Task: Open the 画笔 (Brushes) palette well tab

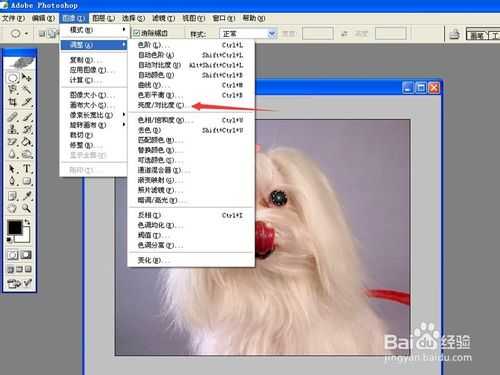Action: [477, 35]
